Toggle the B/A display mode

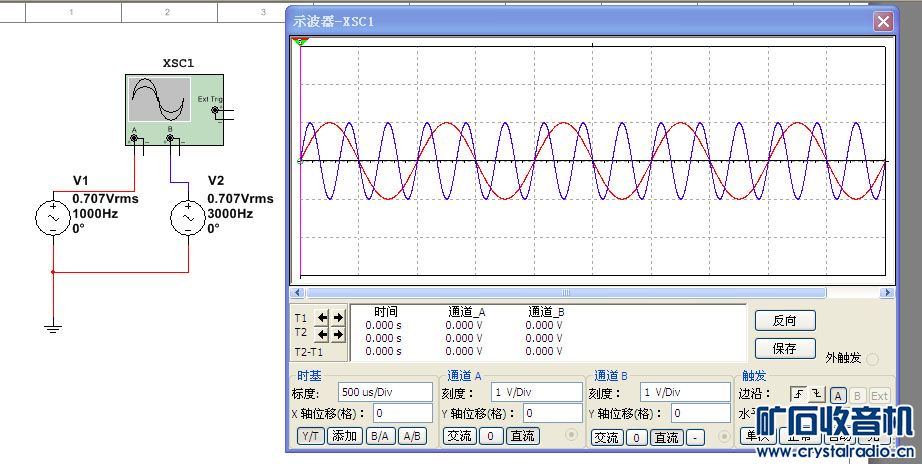pyautogui.click(x=379, y=436)
